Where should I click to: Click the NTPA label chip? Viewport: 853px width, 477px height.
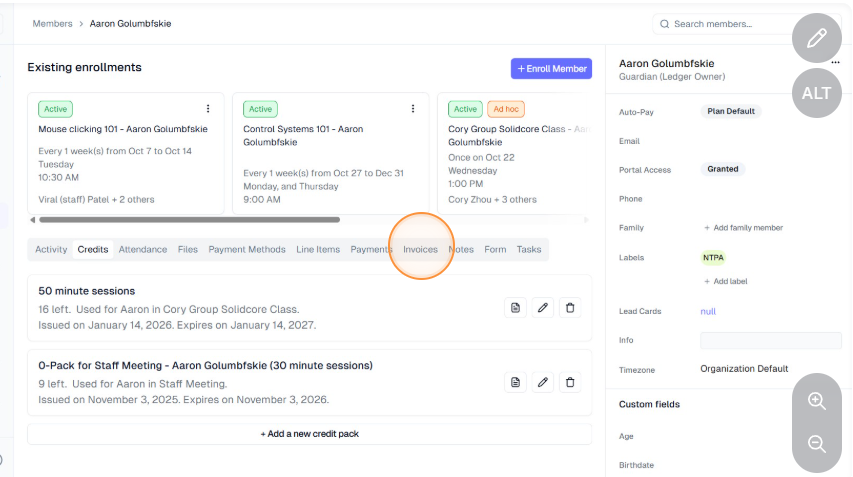[713, 257]
